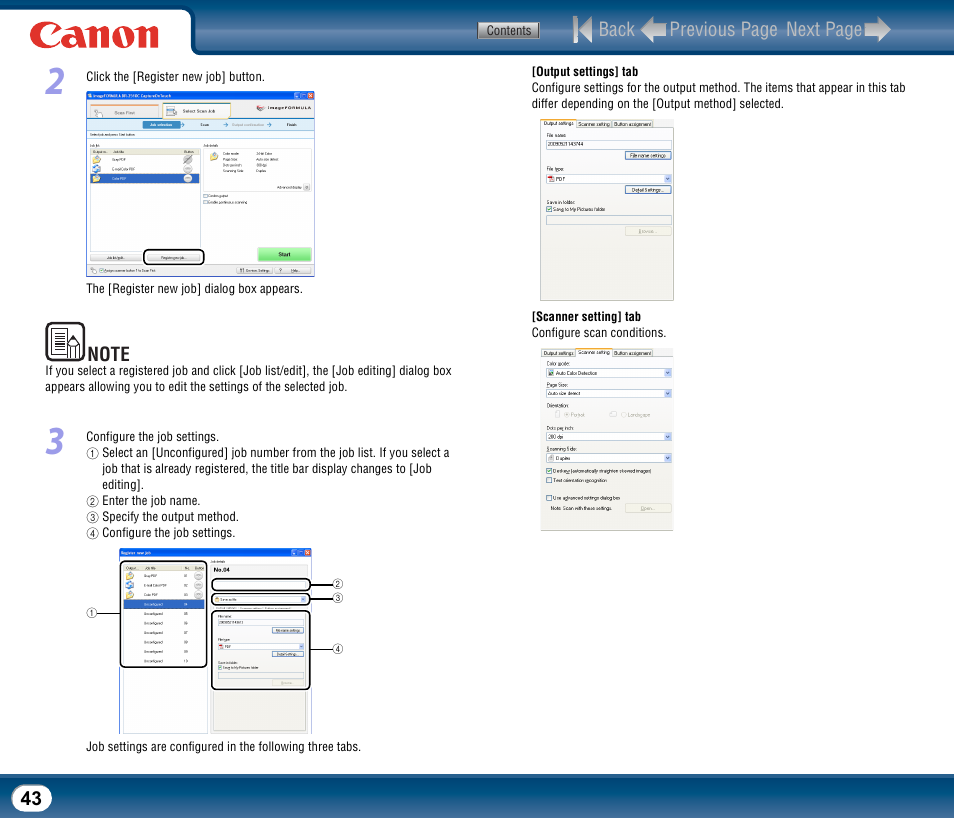Open the Color mode dropdown
This screenshot has height=818, width=954.
click(608, 373)
